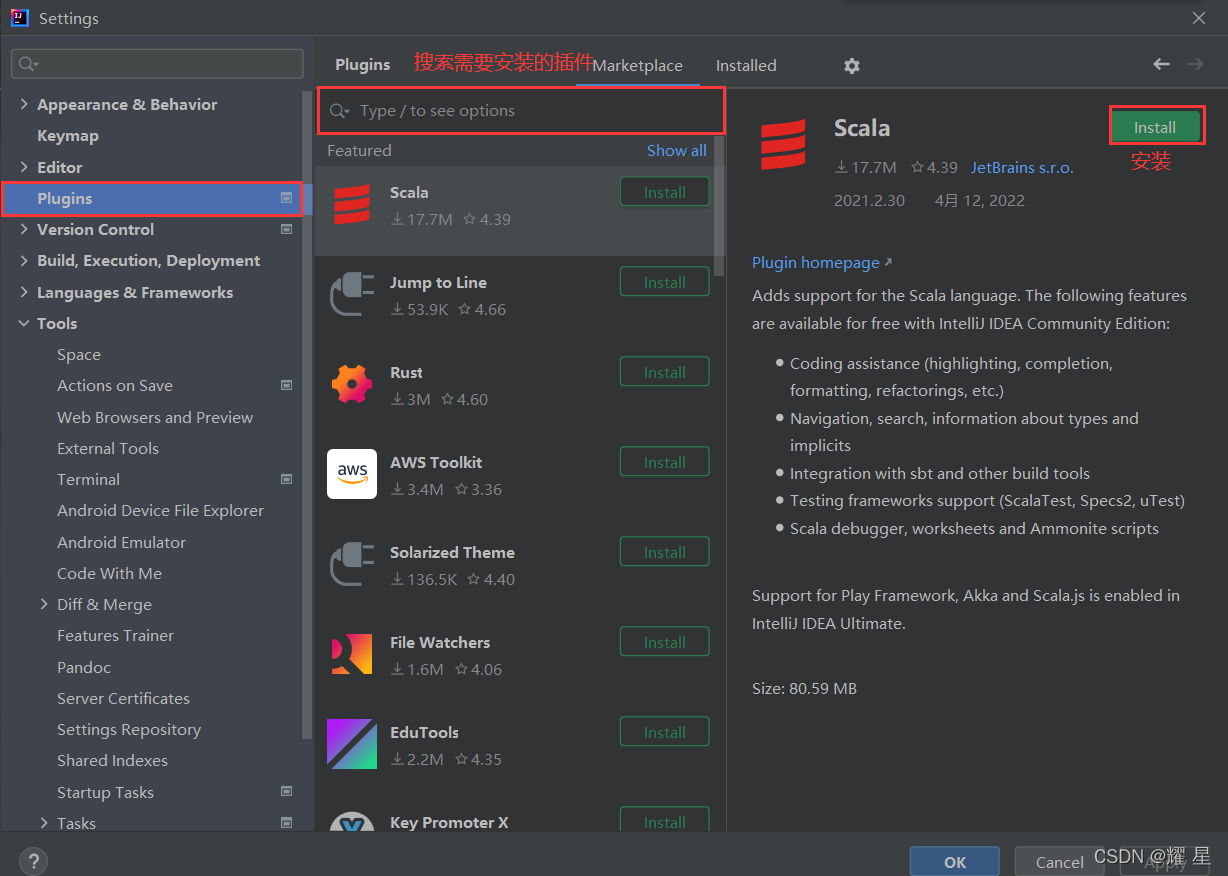This screenshot has height=876, width=1228.
Task: Navigate forward with the right arrow
Action: pos(1195,64)
